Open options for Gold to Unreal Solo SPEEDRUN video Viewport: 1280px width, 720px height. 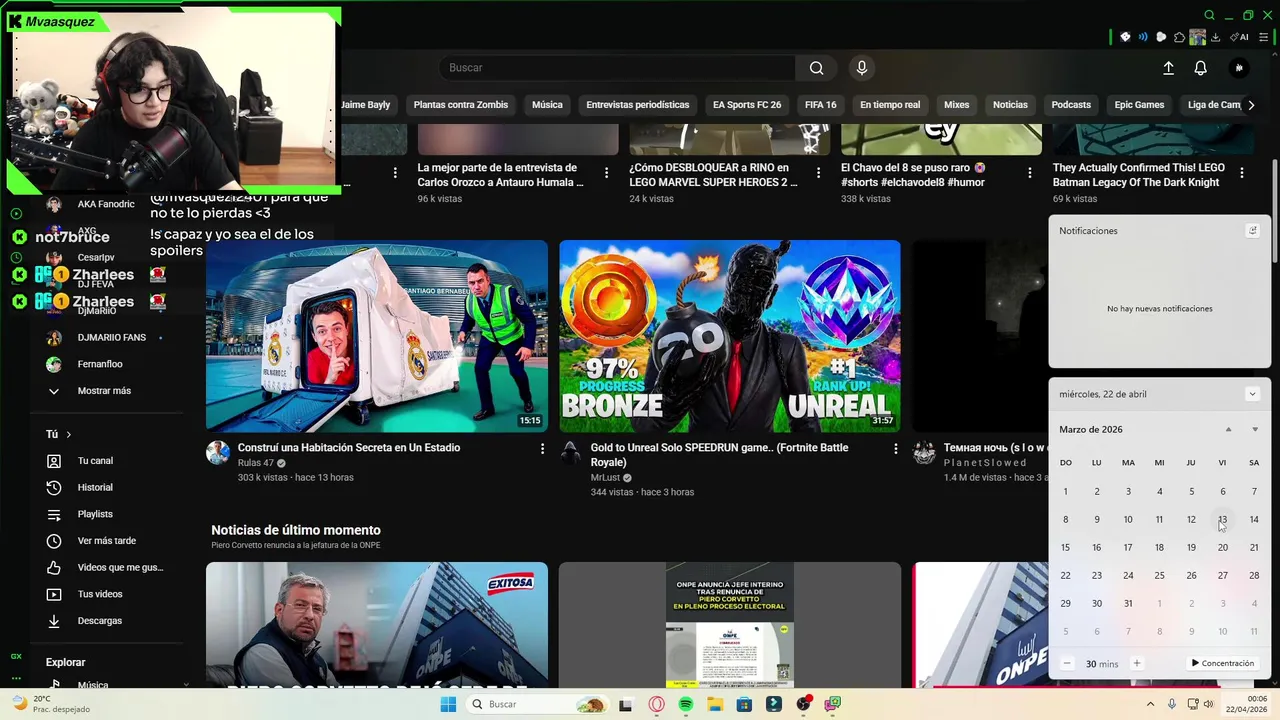coord(895,449)
